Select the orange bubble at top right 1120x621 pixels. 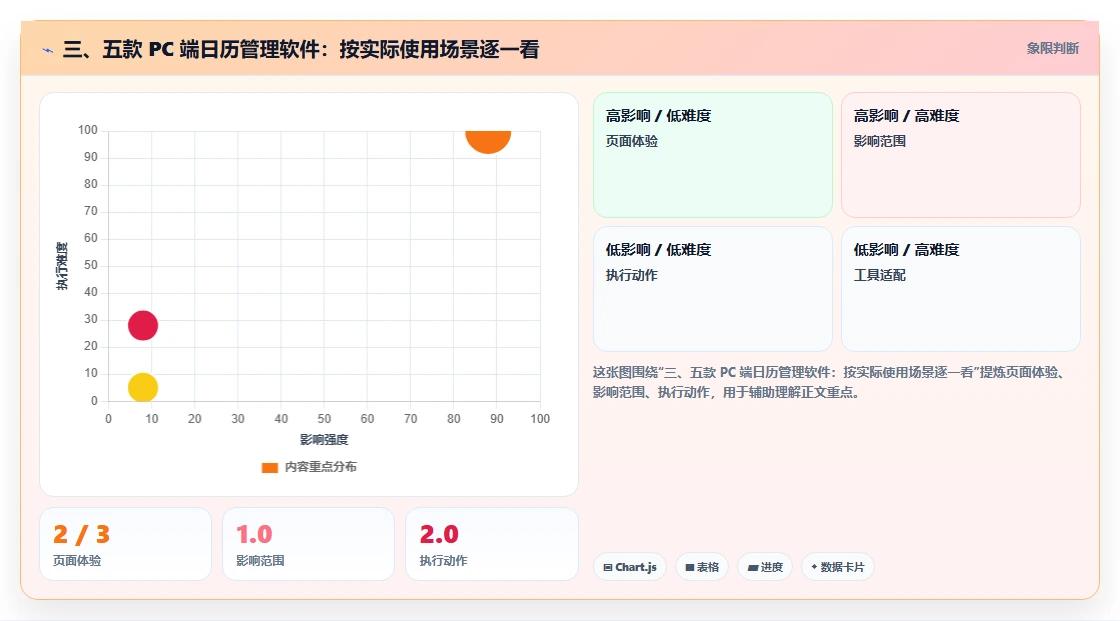pyautogui.click(x=488, y=141)
